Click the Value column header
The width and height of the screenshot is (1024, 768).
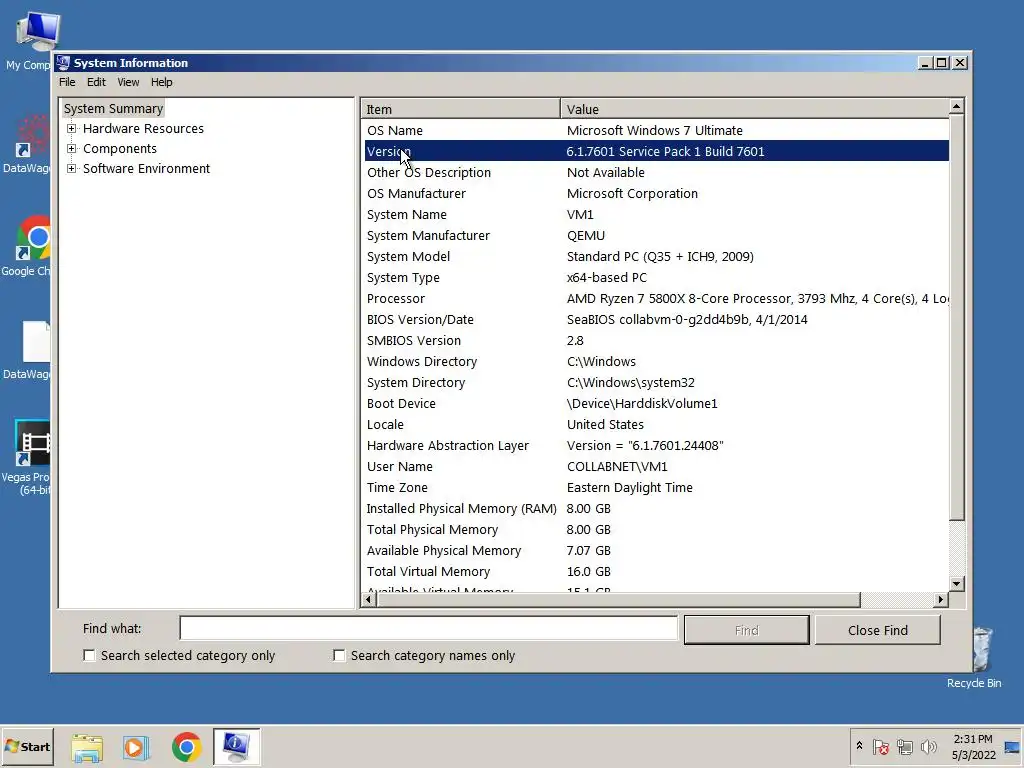pos(754,109)
